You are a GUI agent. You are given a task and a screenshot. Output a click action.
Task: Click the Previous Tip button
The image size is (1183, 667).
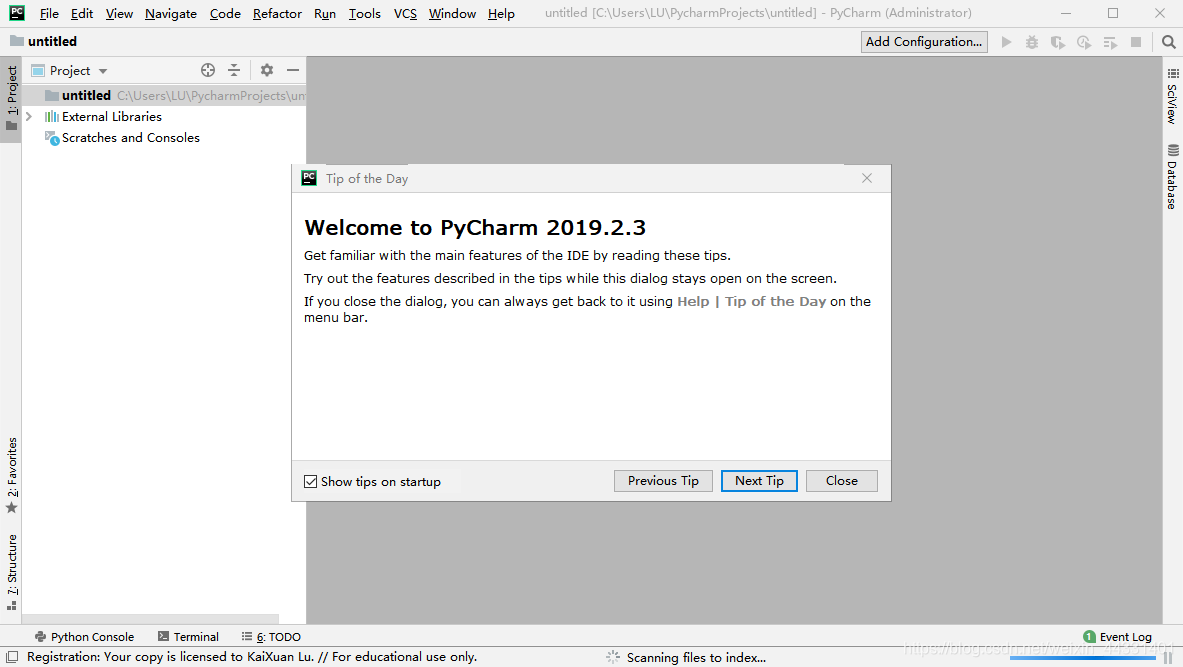(663, 481)
